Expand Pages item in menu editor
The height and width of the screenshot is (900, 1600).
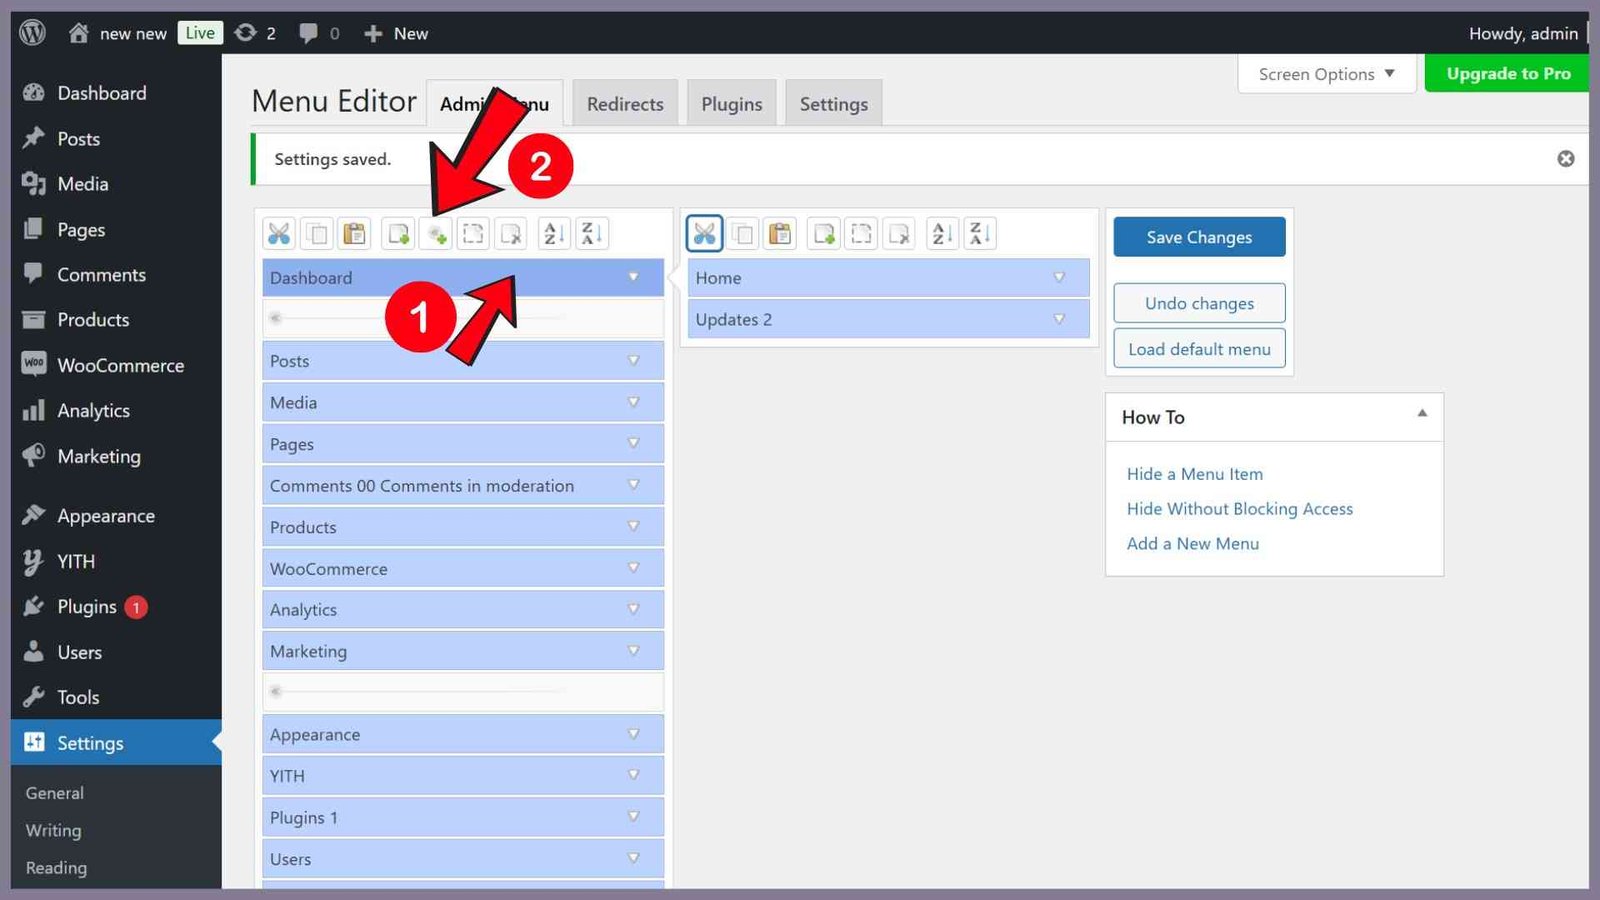633,443
